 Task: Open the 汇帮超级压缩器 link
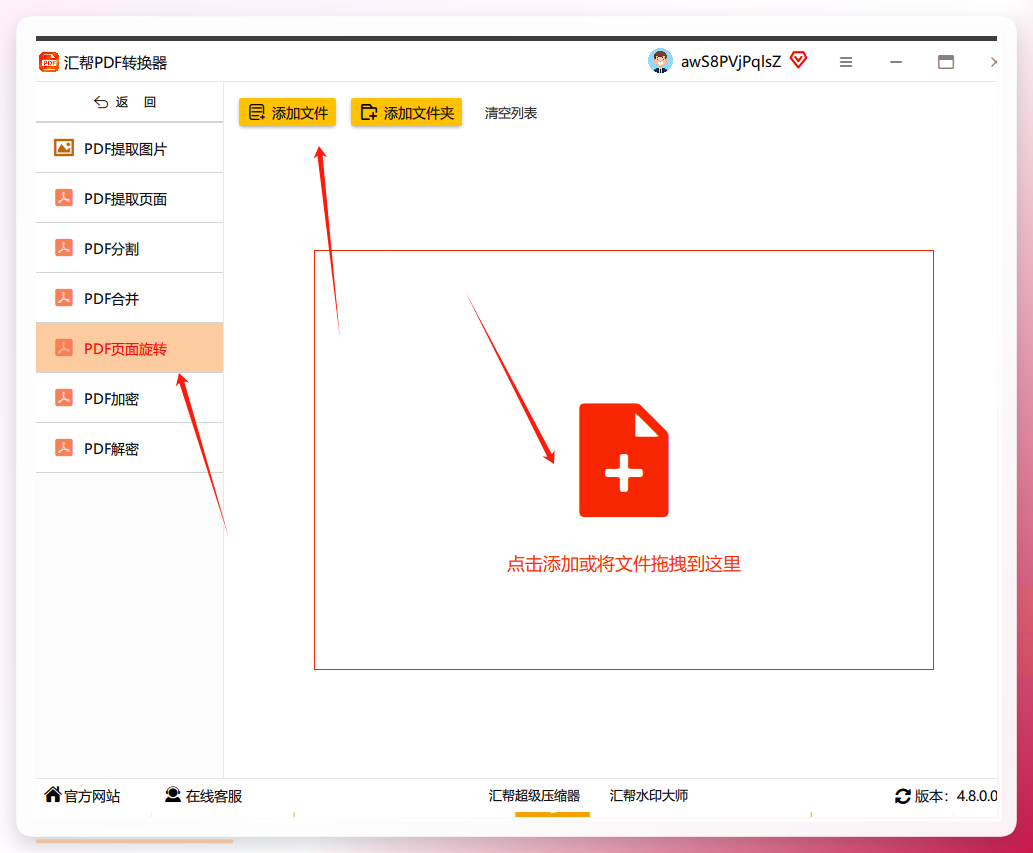pyautogui.click(x=534, y=796)
